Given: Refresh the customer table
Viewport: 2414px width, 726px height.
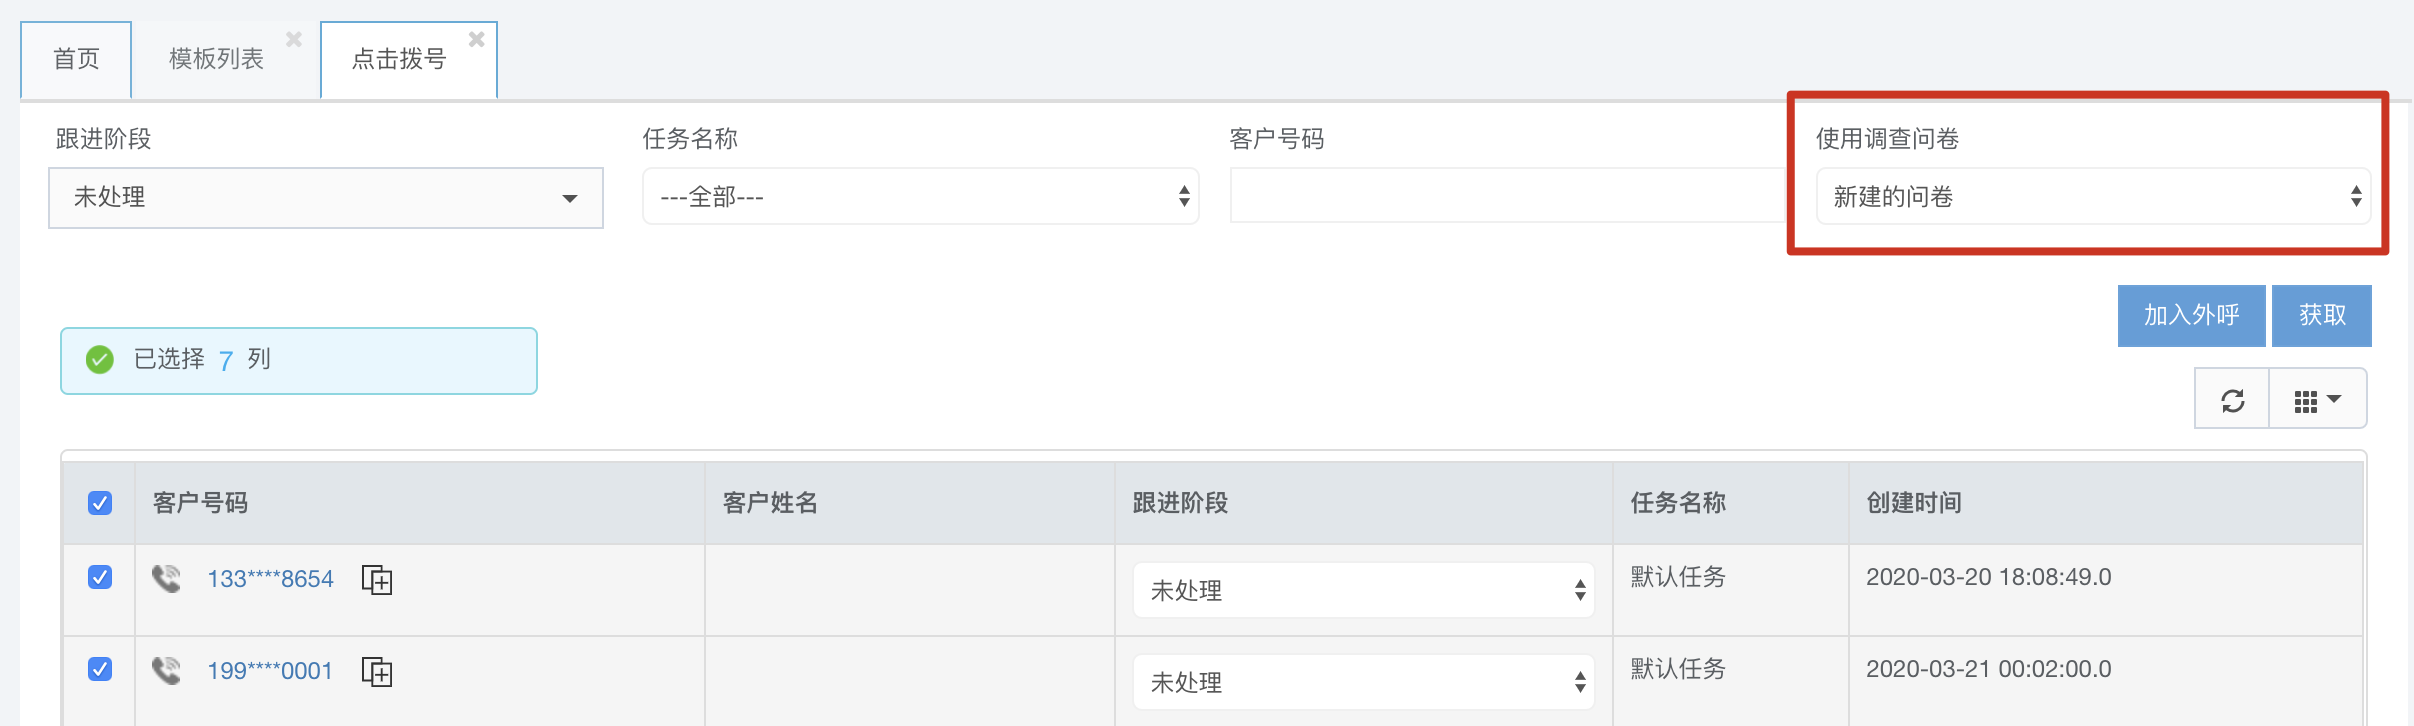Looking at the screenshot, I should pyautogui.click(x=2232, y=401).
